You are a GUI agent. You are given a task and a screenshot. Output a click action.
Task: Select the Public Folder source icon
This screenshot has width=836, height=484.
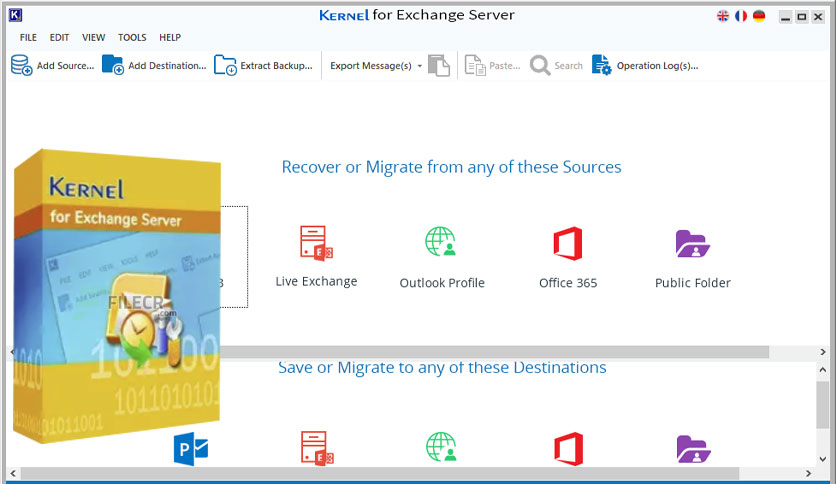[693, 244]
